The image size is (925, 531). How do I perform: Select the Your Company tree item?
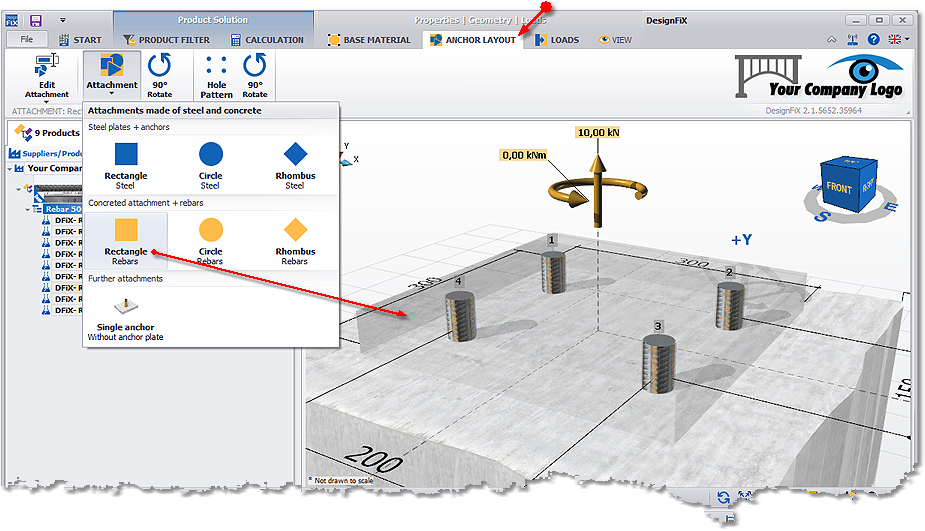54,168
